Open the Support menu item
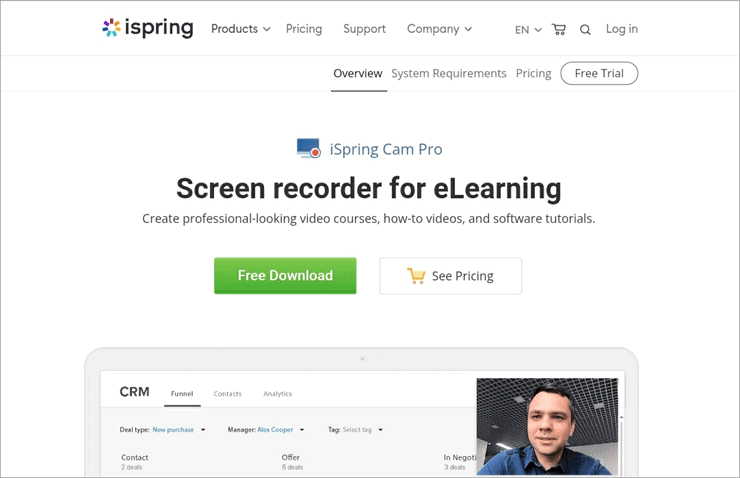The height and width of the screenshot is (478, 740). click(364, 29)
